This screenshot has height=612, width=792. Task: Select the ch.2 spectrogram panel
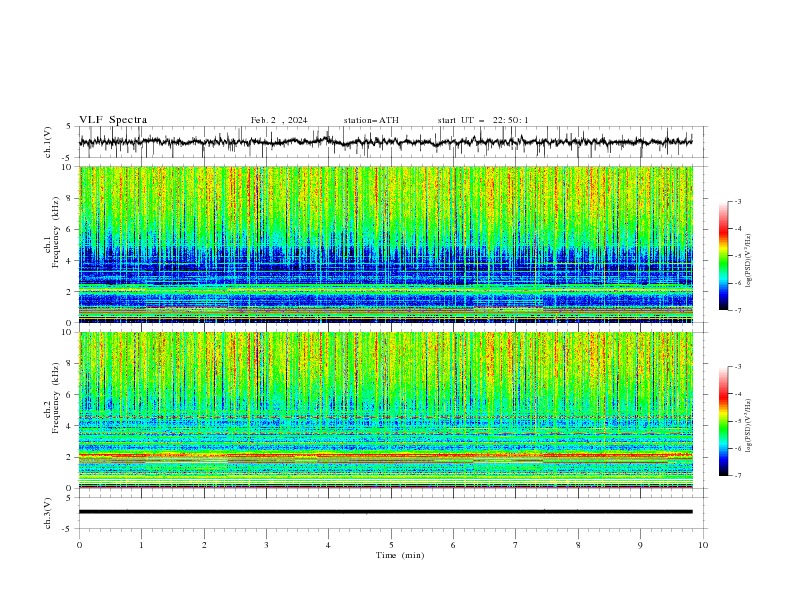pyautogui.click(x=386, y=410)
